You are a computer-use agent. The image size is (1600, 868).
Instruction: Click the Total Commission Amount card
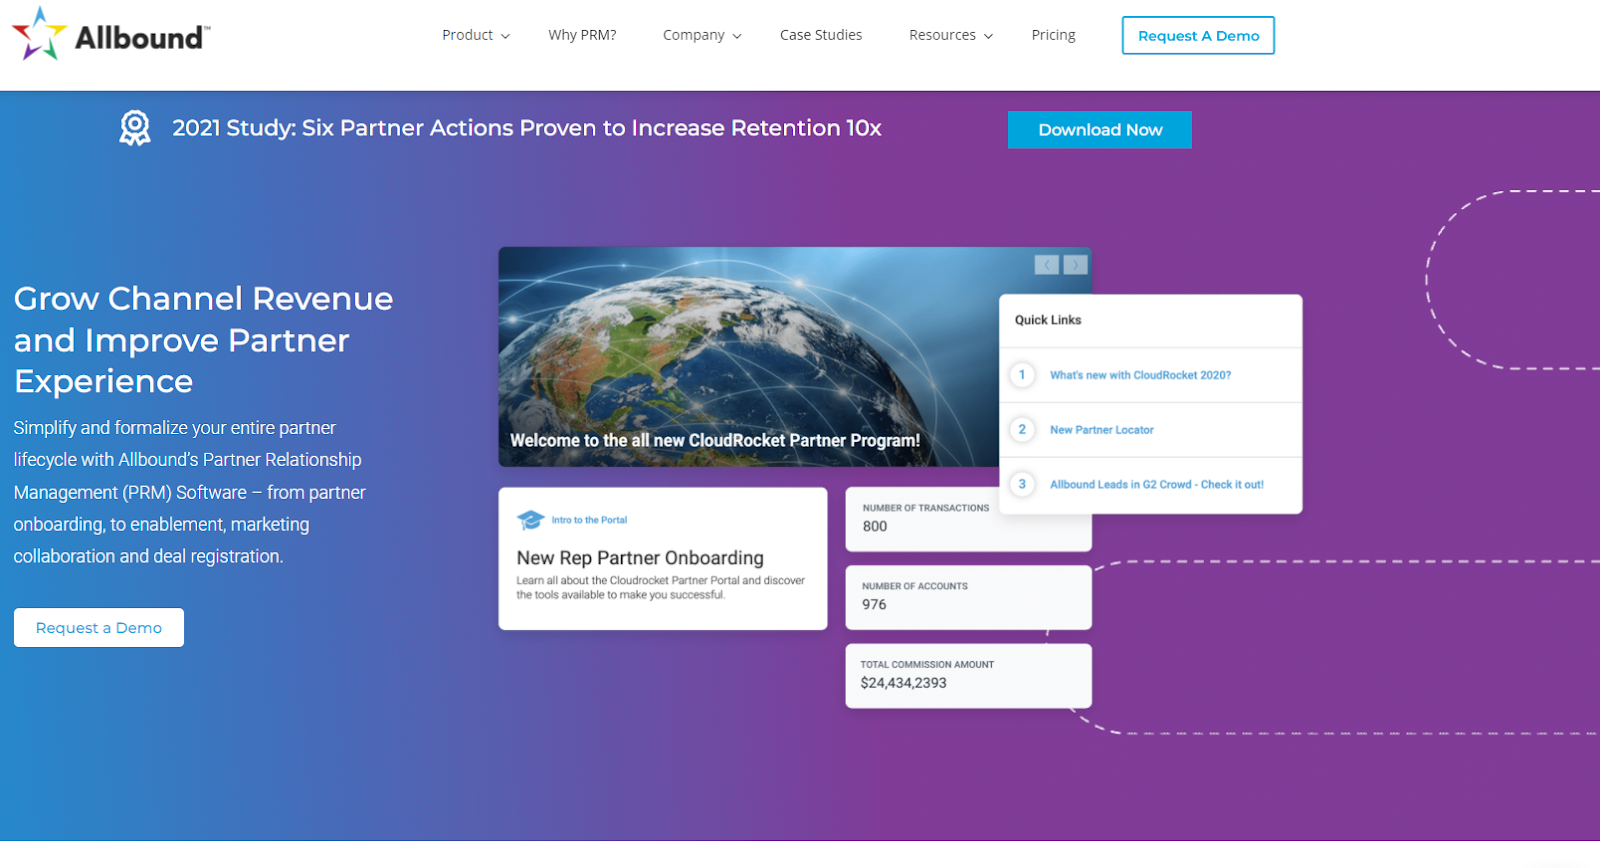point(968,676)
